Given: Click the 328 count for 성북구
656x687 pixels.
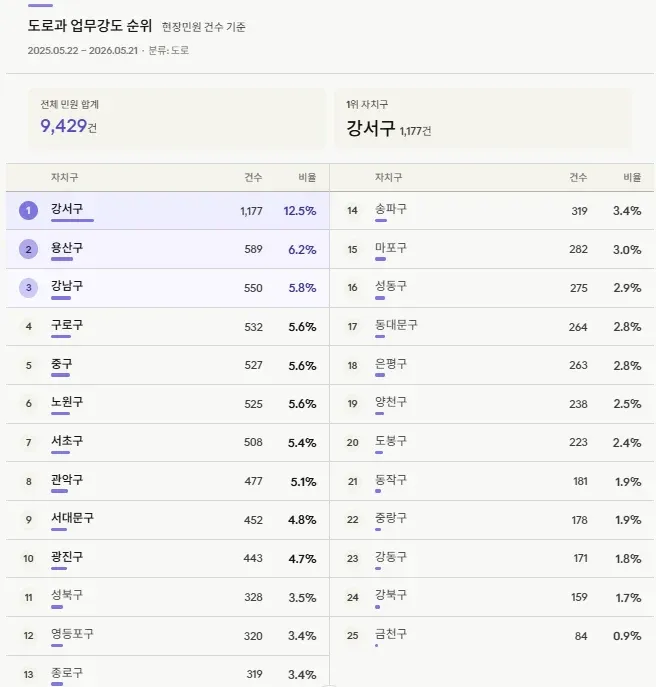Looking at the screenshot, I should click(253, 597).
